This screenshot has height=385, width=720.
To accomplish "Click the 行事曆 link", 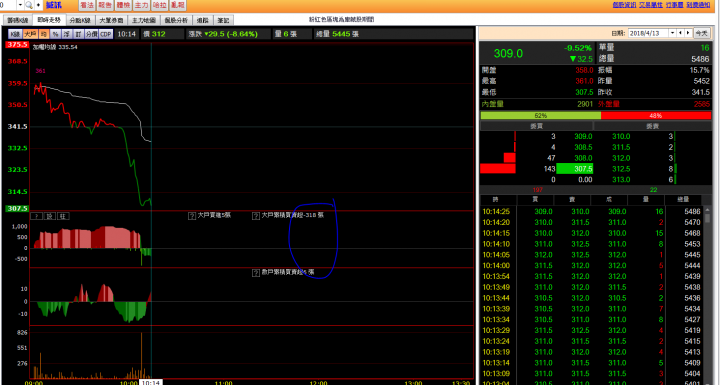I will [675, 5].
